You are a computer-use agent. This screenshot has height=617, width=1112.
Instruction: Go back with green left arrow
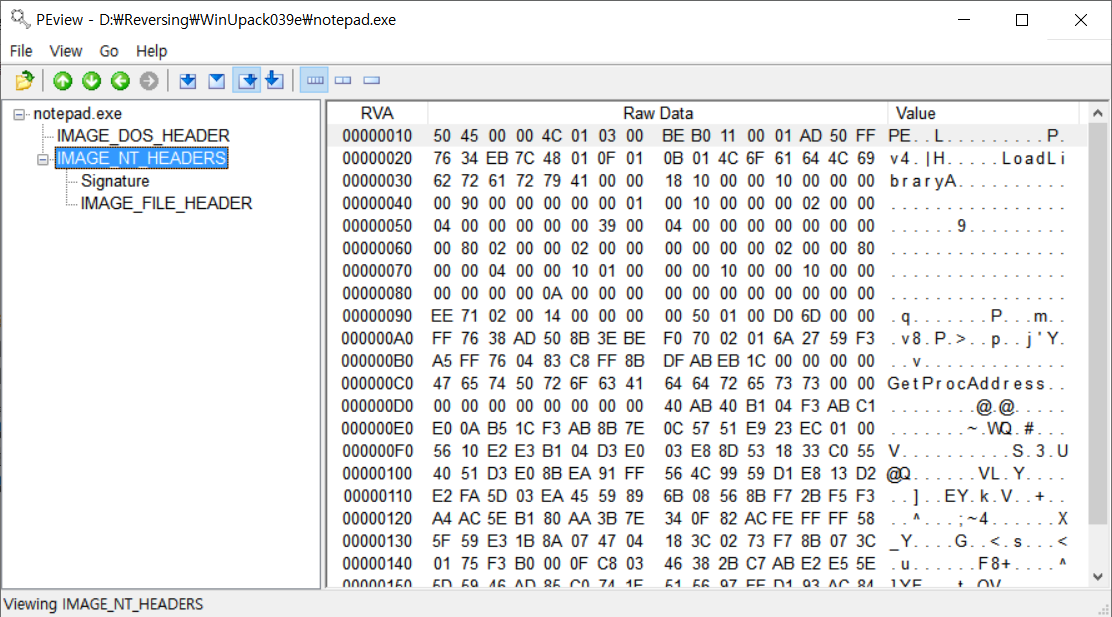click(121, 81)
